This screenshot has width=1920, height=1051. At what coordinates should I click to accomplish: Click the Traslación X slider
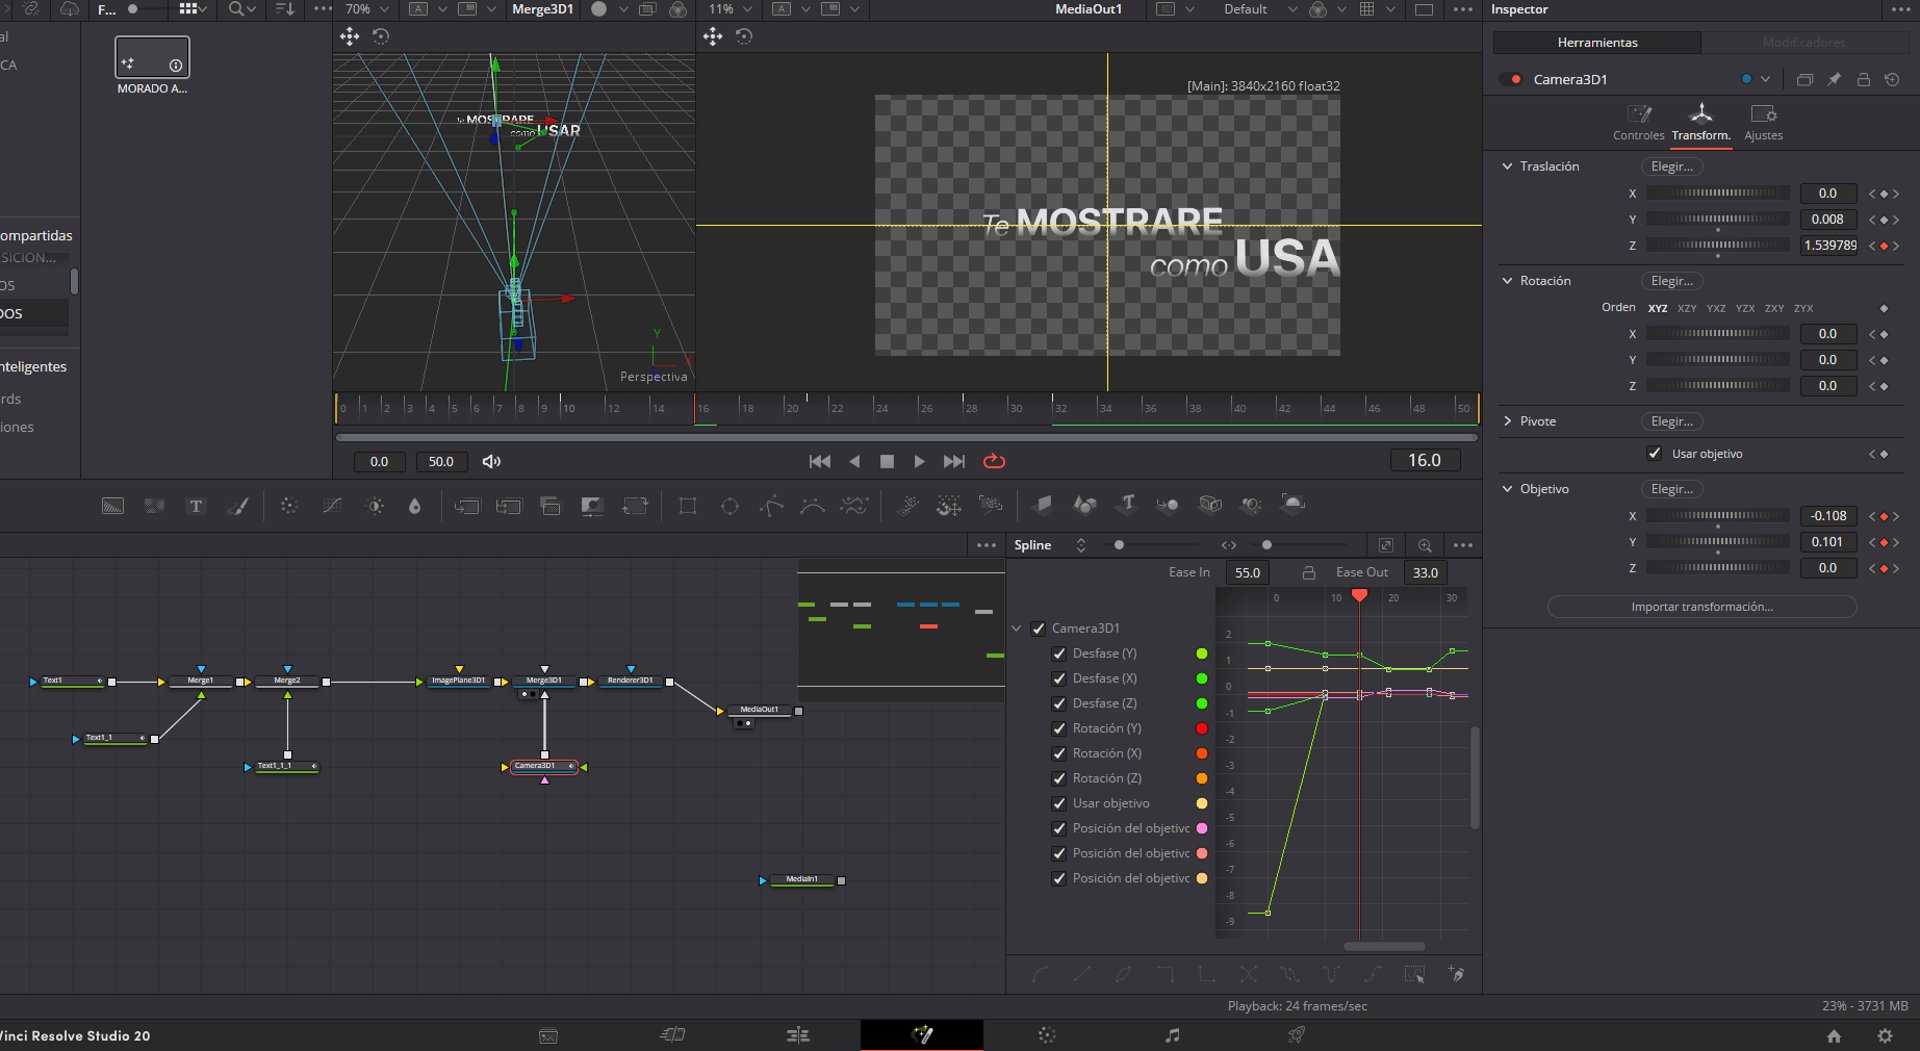coord(1717,194)
